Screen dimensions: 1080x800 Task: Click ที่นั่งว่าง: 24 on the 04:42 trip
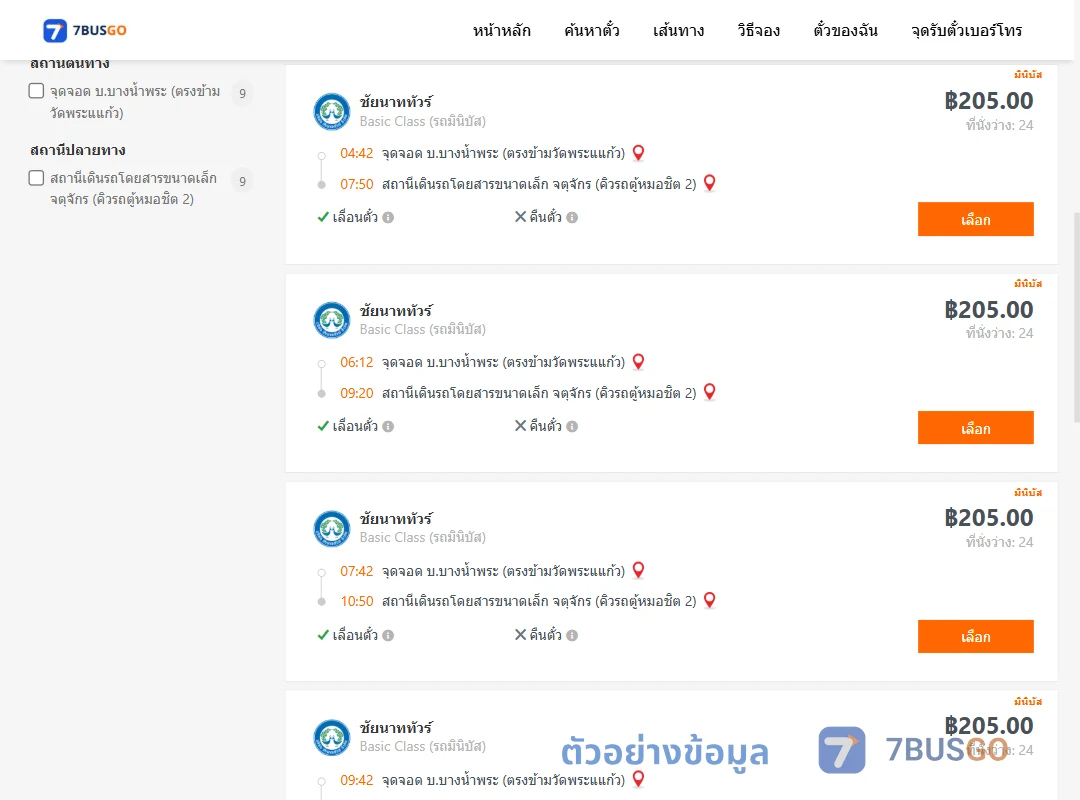999,125
